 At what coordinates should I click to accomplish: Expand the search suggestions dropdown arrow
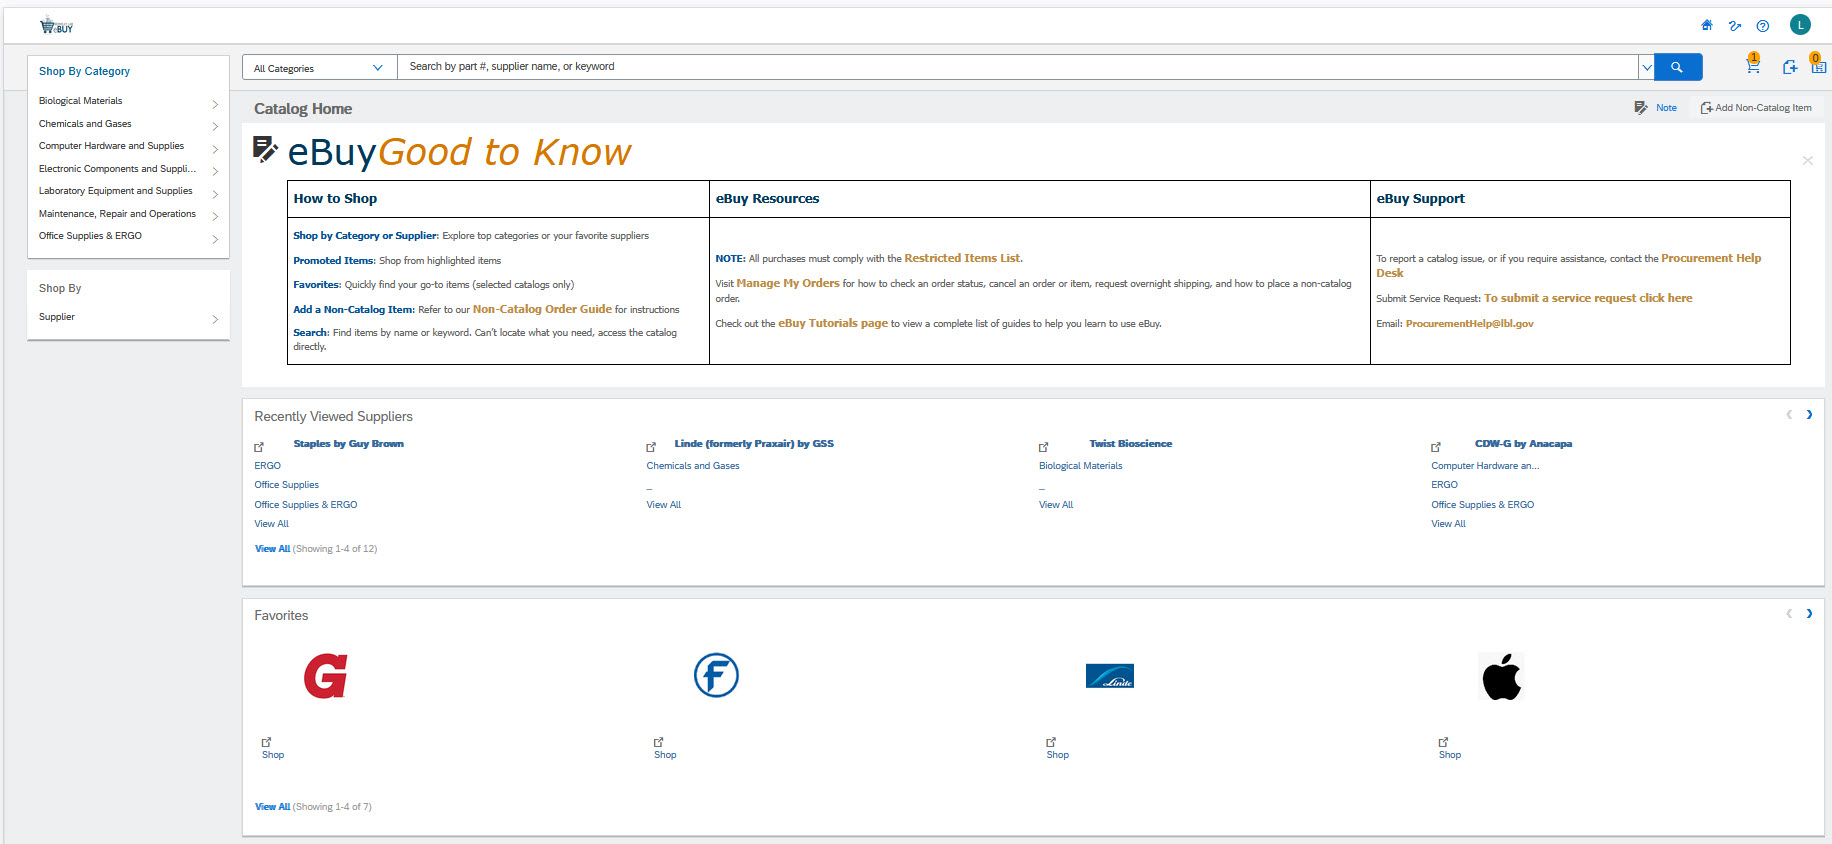[x=1646, y=68]
